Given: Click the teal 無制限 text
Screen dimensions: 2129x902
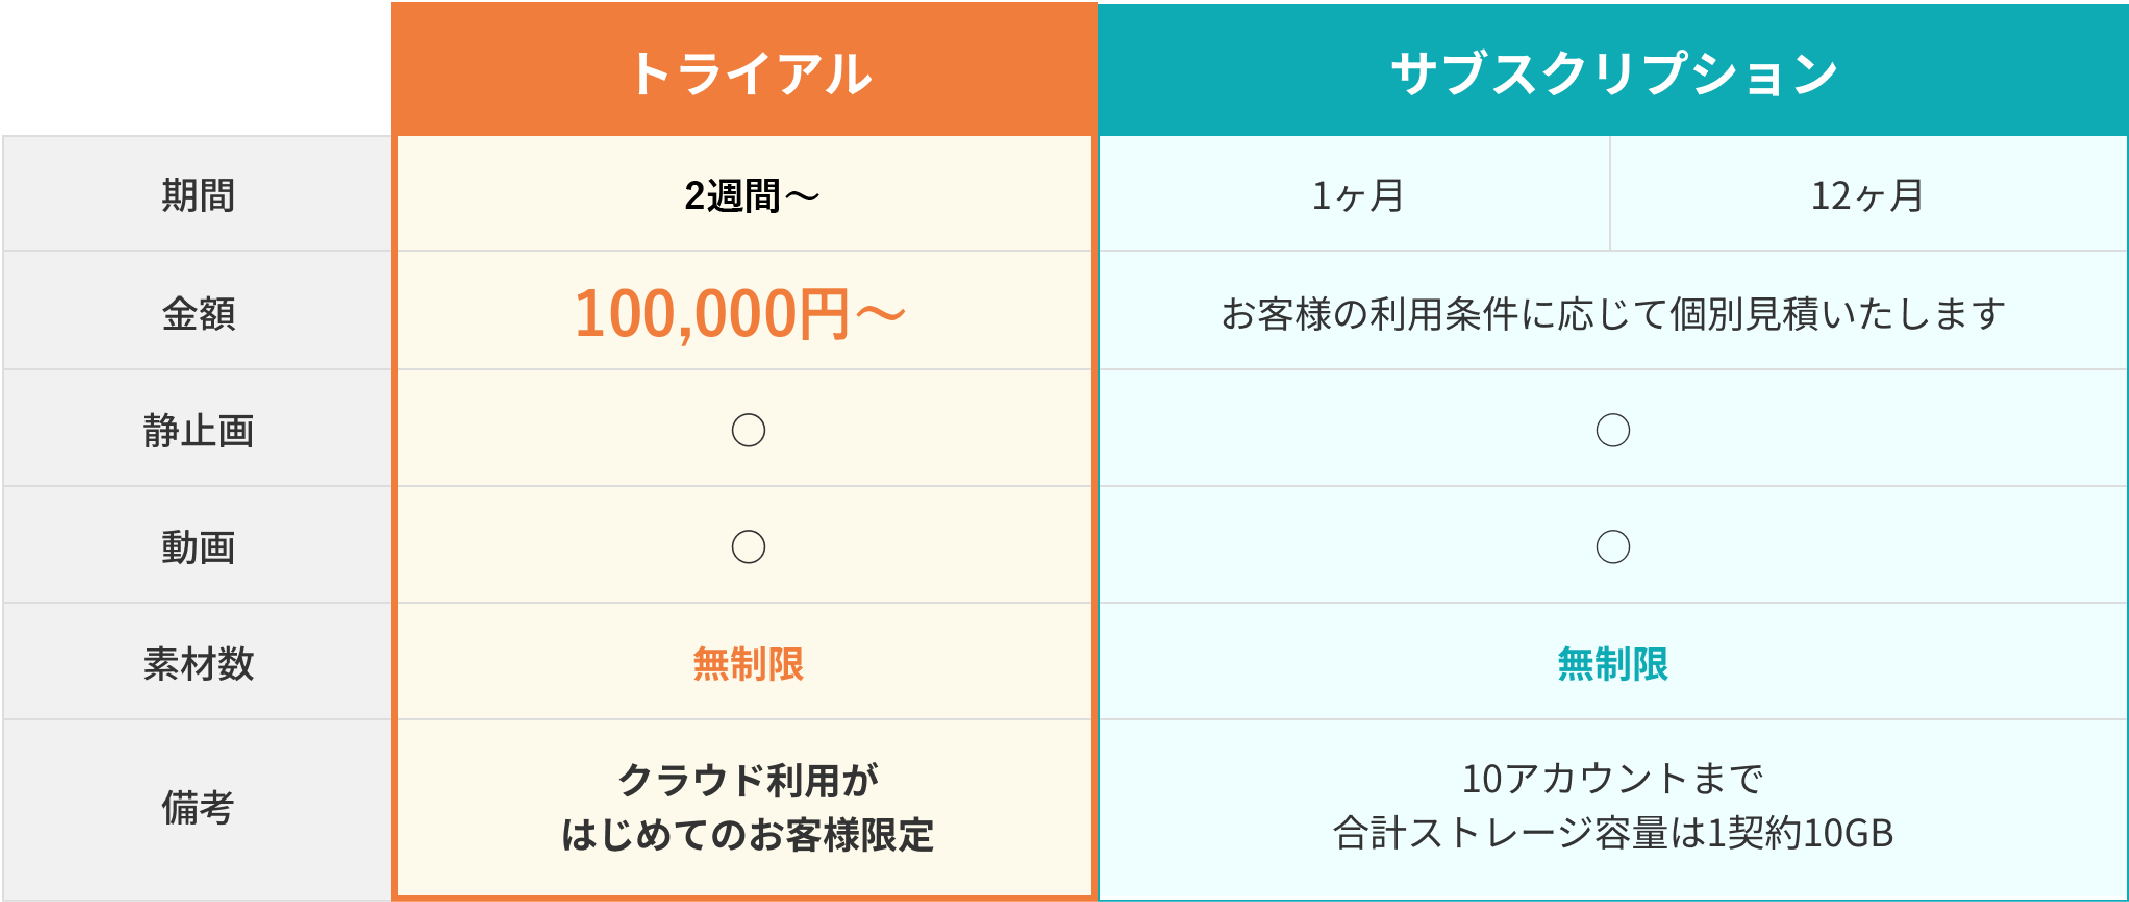Looking at the screenshot, I should [1613, 664].
